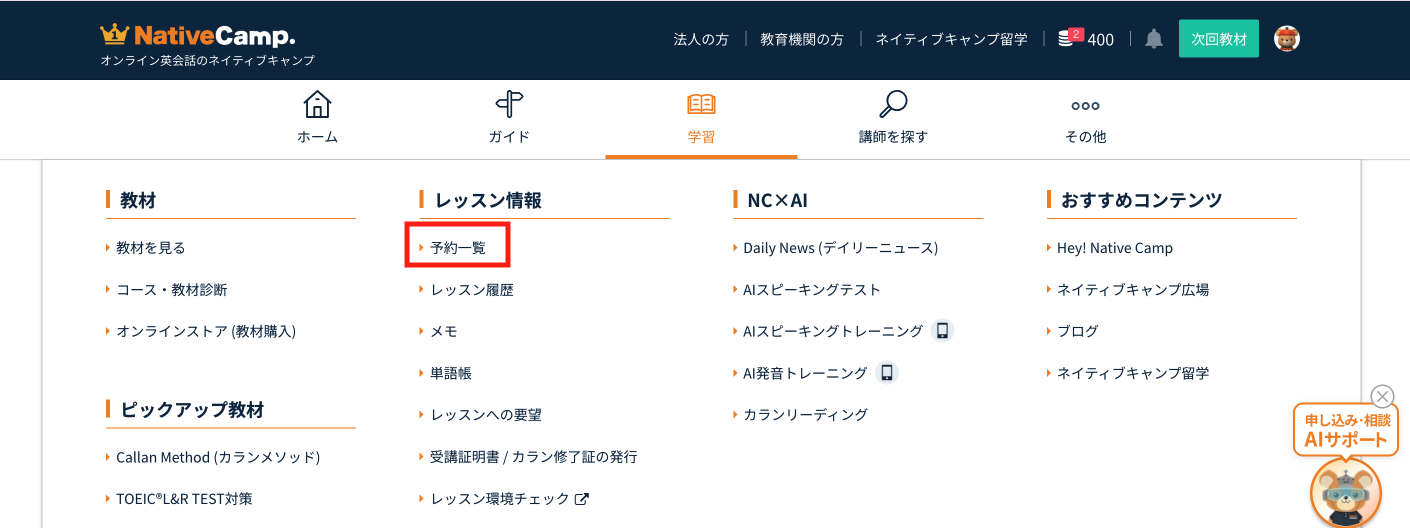Click the coin balance icon showing 400
Image resolution: width=1410 pixels, height=528 pixels.
1068,38
